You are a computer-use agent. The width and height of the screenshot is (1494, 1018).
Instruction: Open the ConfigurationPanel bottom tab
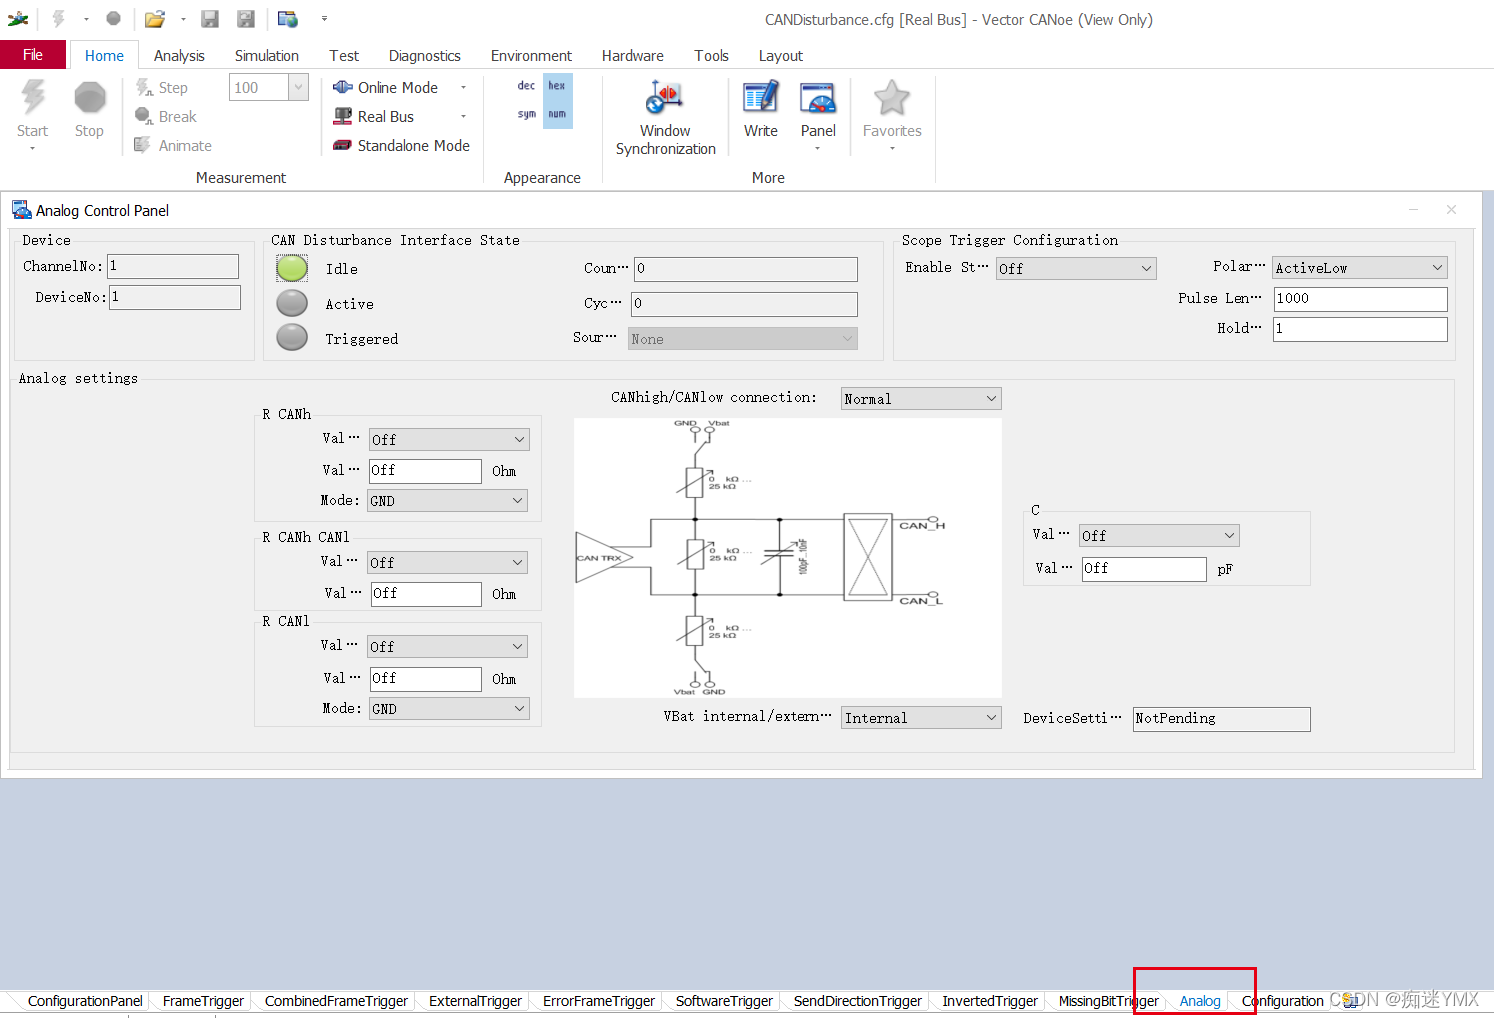tap(85, 1001)
